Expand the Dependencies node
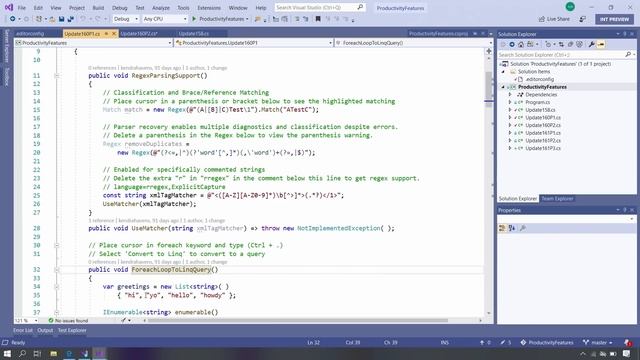 pos(510,95)
